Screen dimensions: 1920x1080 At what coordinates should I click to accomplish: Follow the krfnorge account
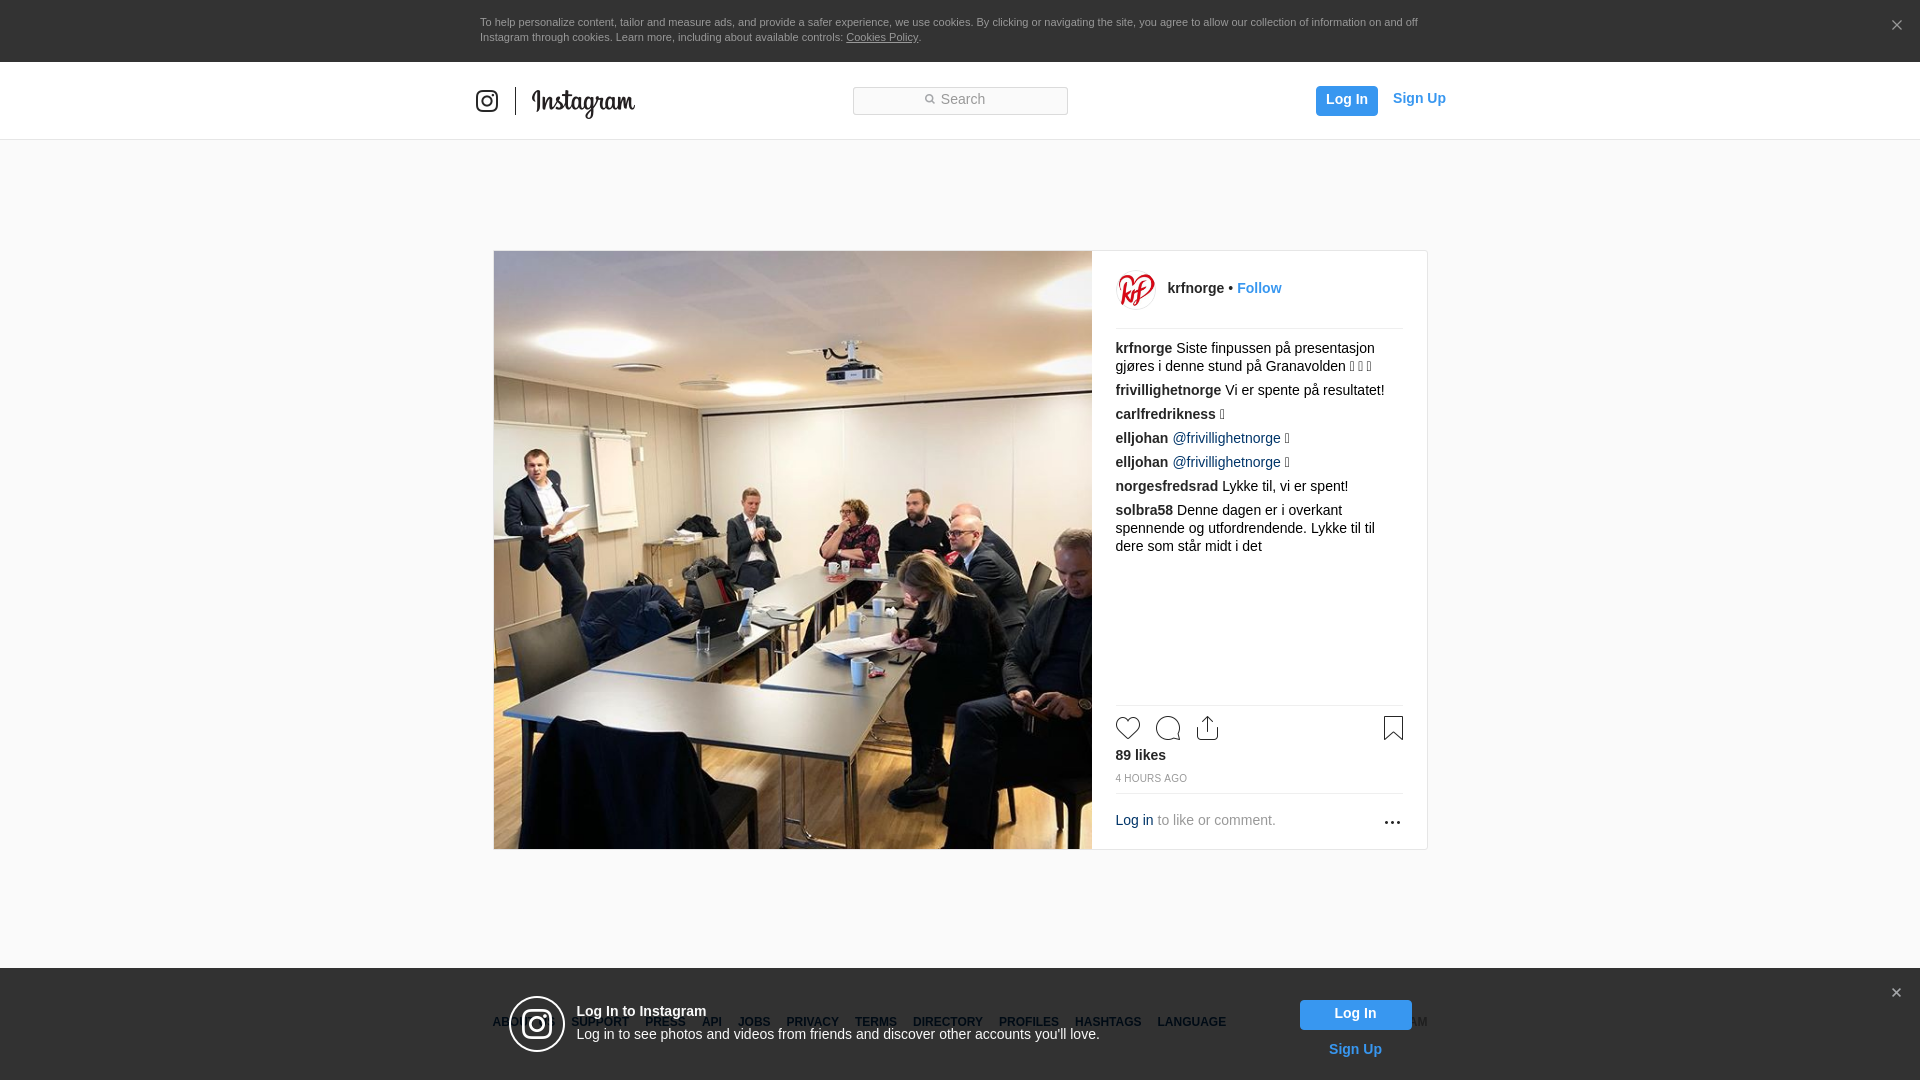coord(1259,288)
